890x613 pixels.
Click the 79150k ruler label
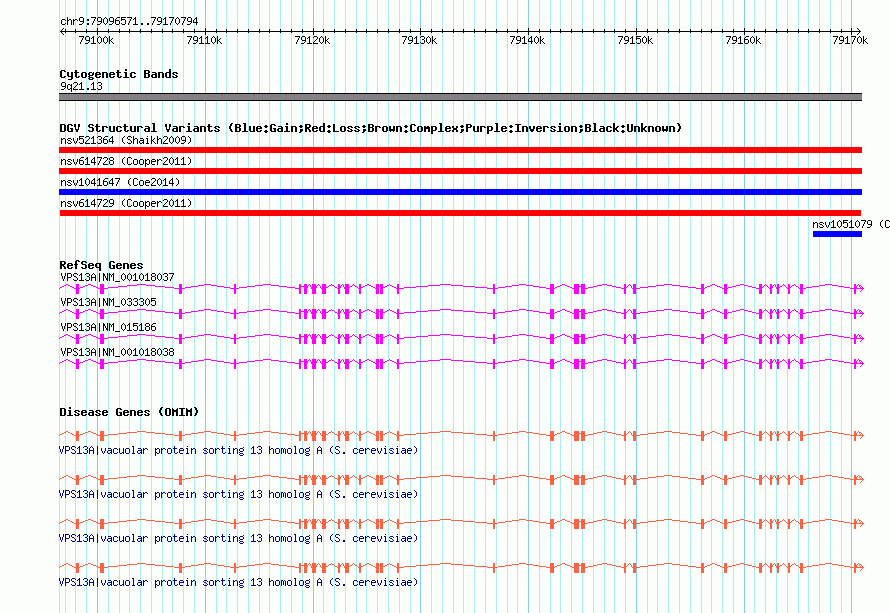(x=635, y=40)
